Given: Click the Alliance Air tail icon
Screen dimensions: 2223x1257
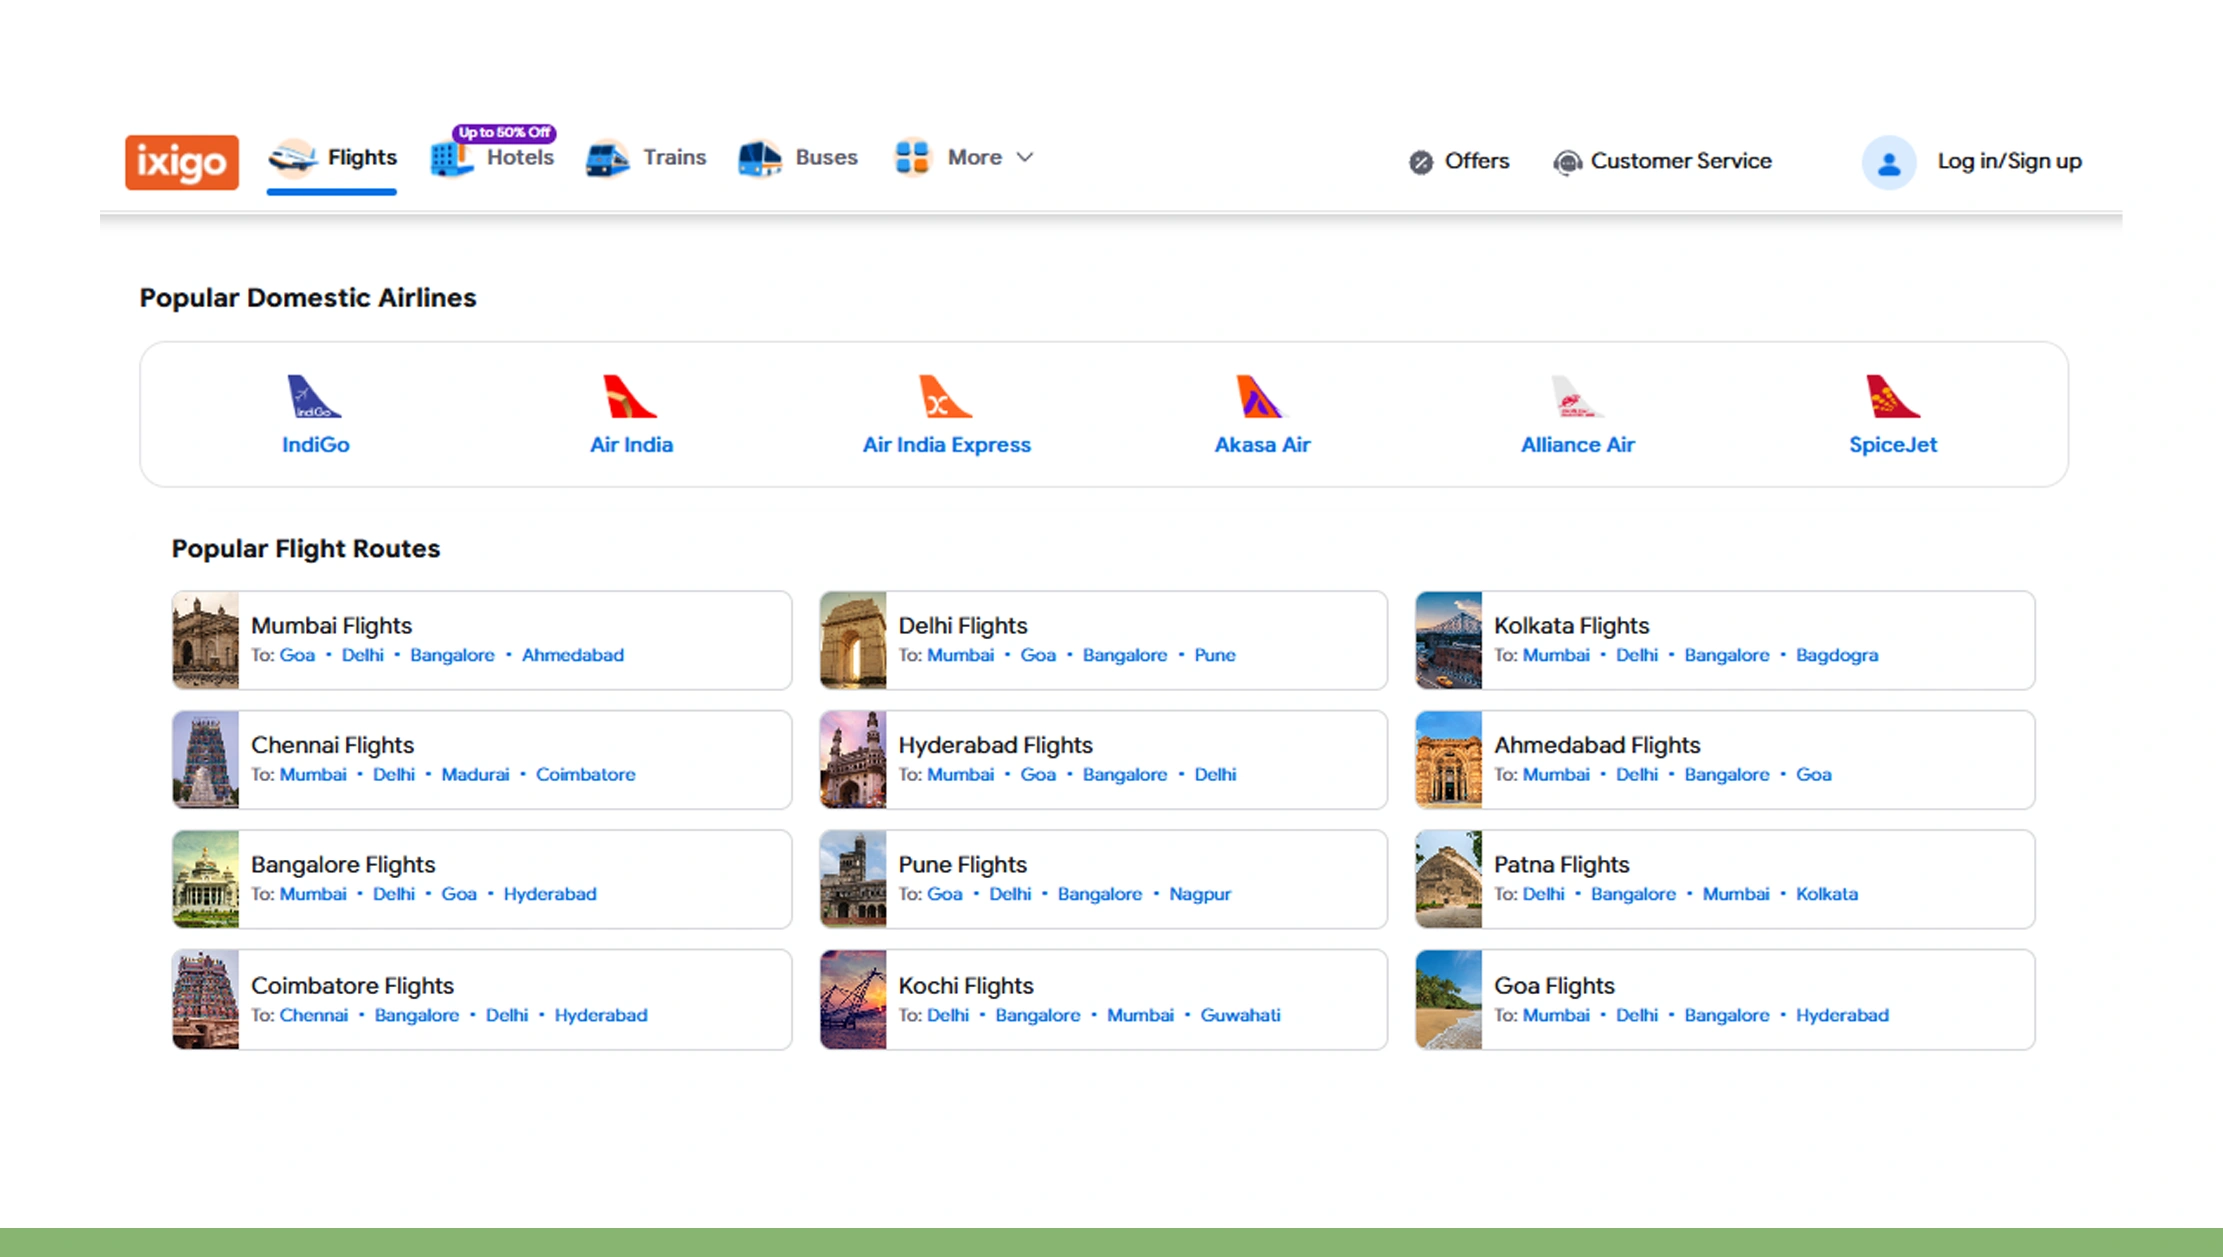Looking at the screenshot, I should click(1575, 397).
